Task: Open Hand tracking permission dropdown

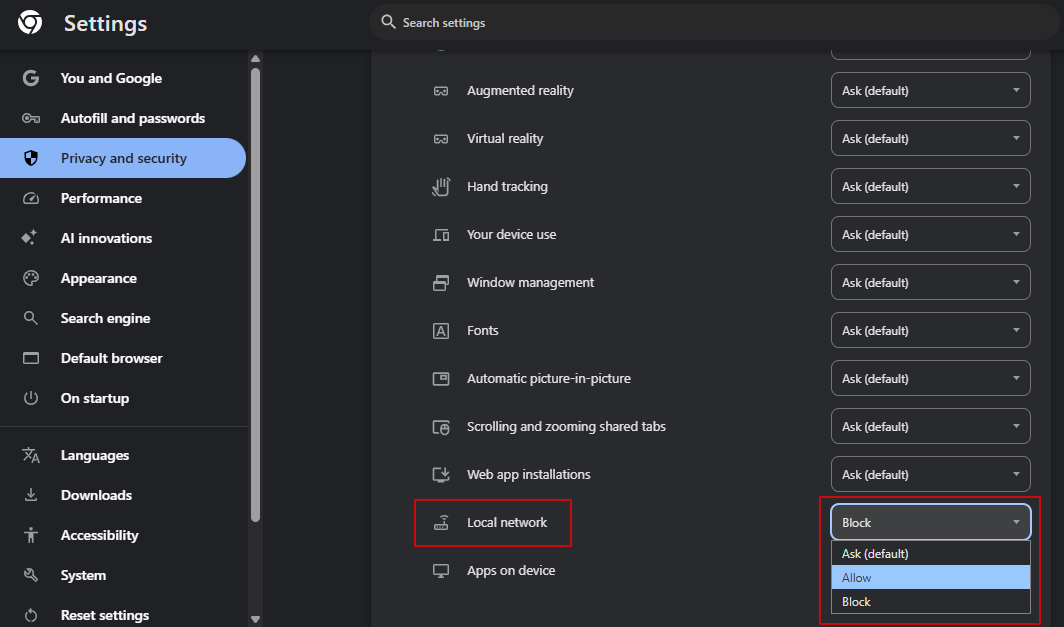Action: pyautogui.click(x=930, y=187)
